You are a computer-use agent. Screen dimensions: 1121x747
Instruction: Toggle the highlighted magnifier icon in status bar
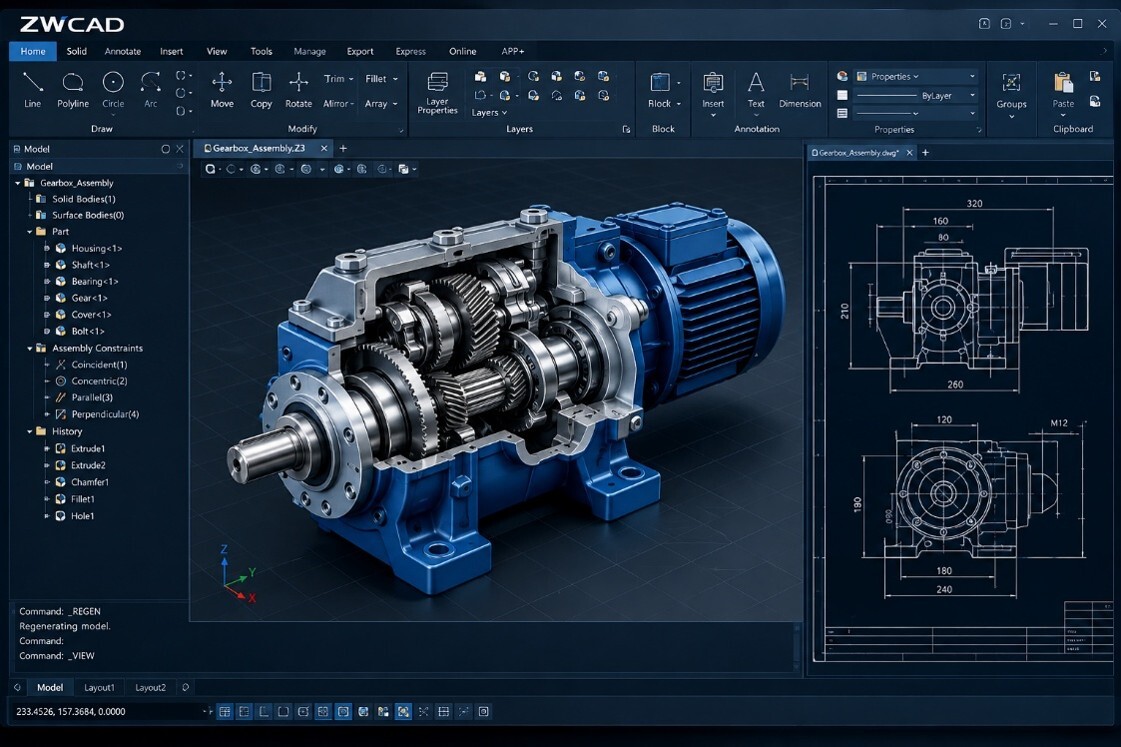click(403, 711)
